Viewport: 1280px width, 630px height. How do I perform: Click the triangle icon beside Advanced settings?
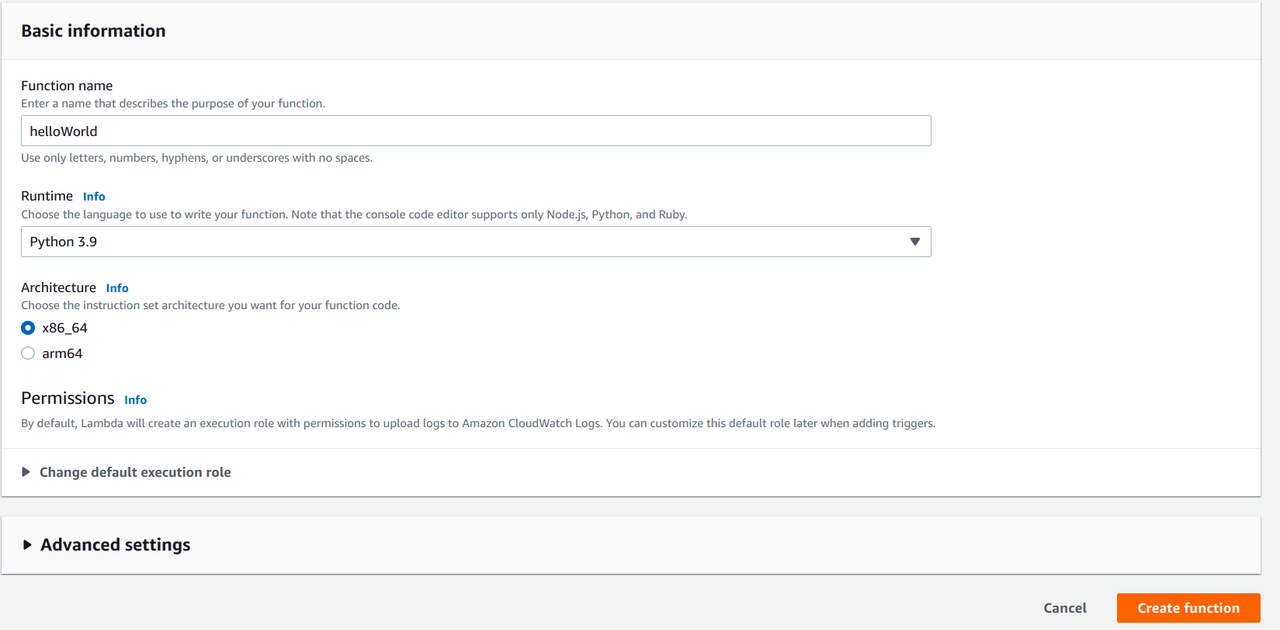27,545
